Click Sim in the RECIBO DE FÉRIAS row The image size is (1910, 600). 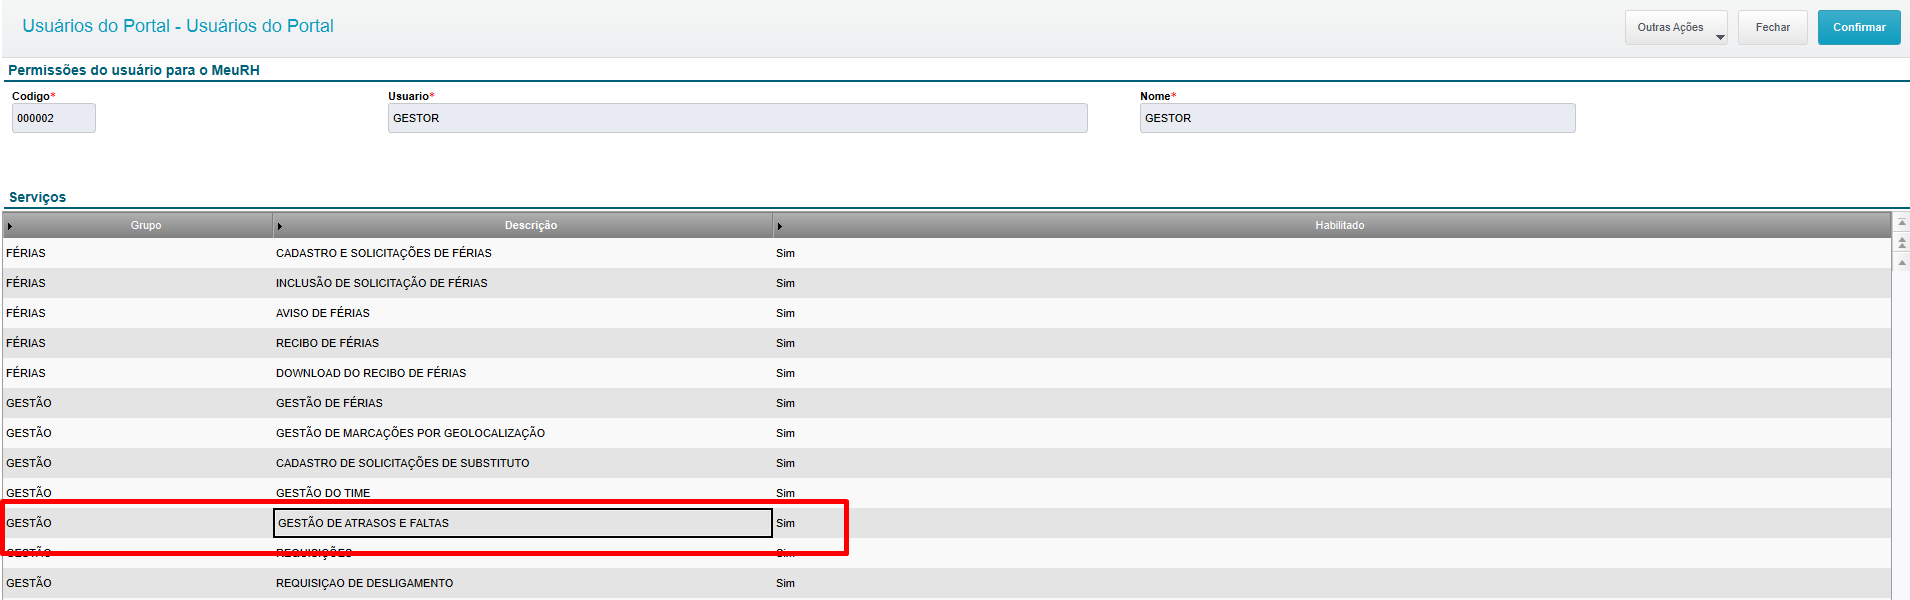[786, 343]
